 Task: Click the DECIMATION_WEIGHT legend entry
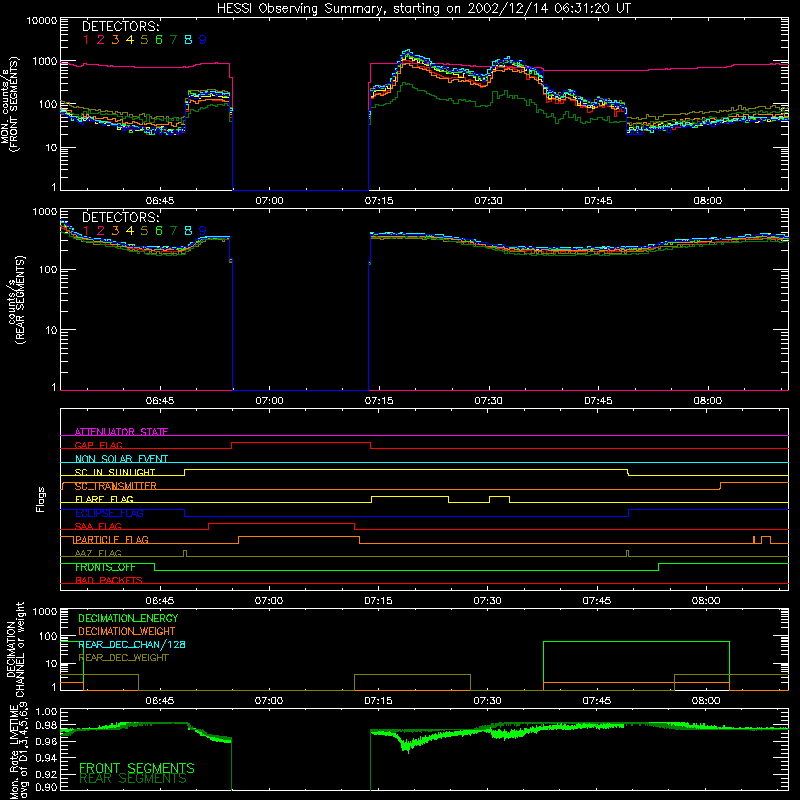127,631
